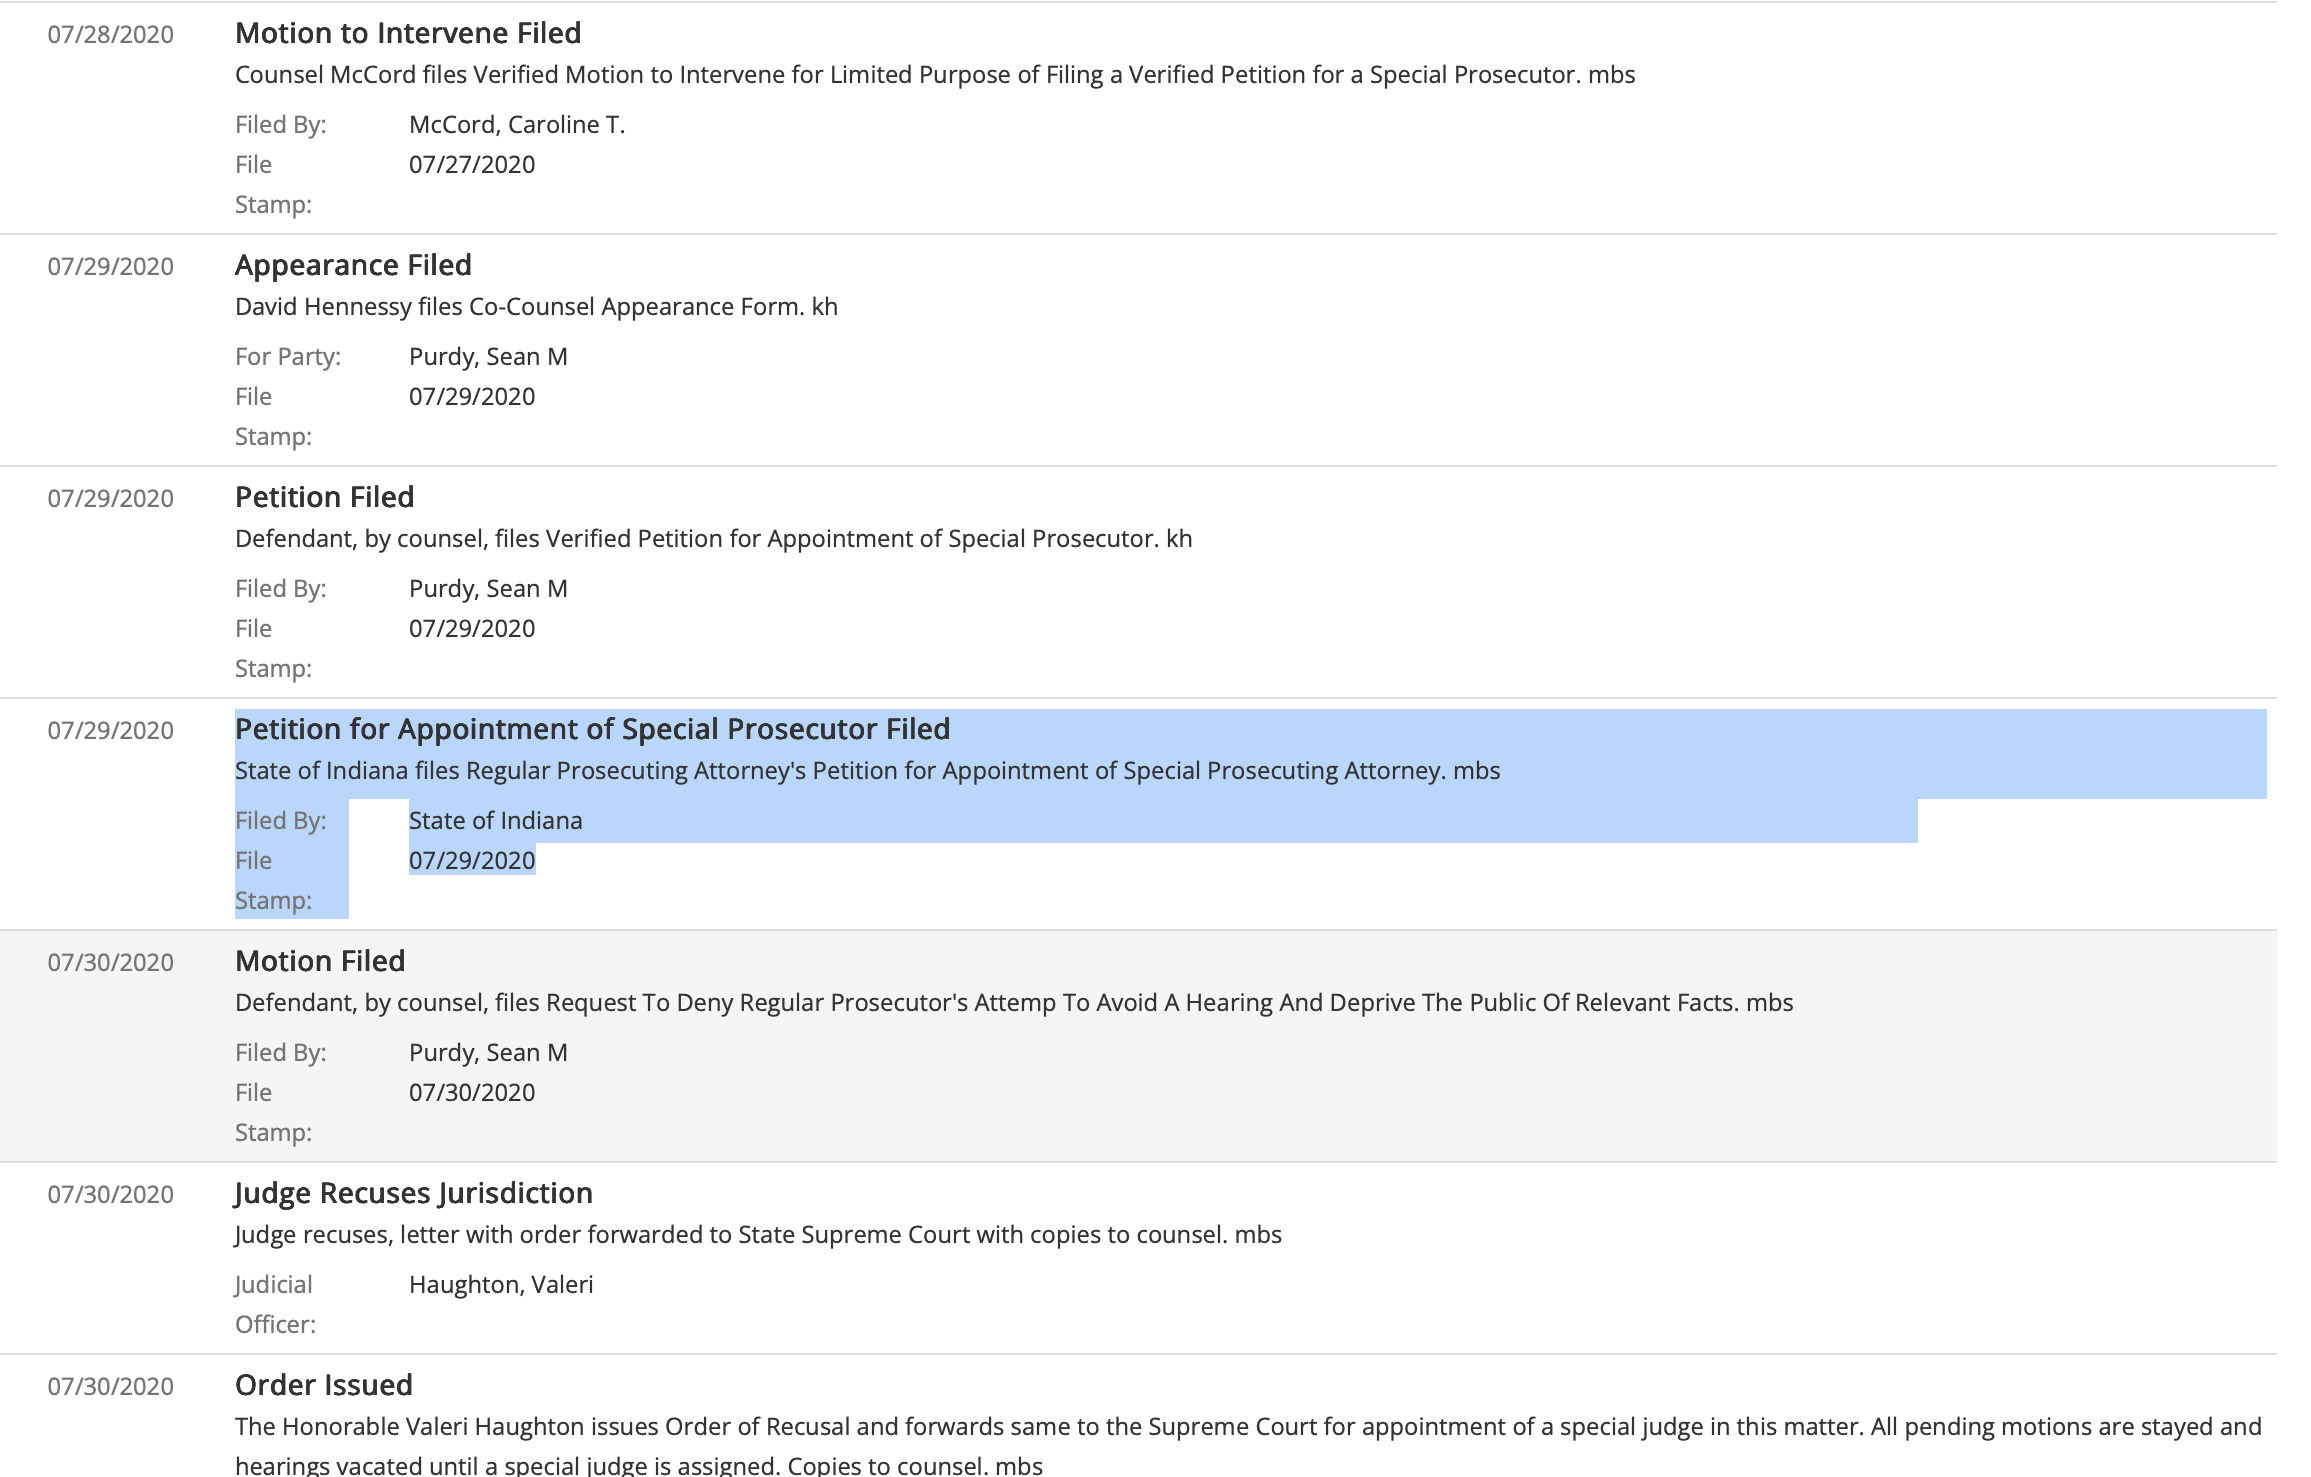Click the 07/28/2020 date in the left column
Screen dimensions: 2311x1477
(x=110, y=35)
